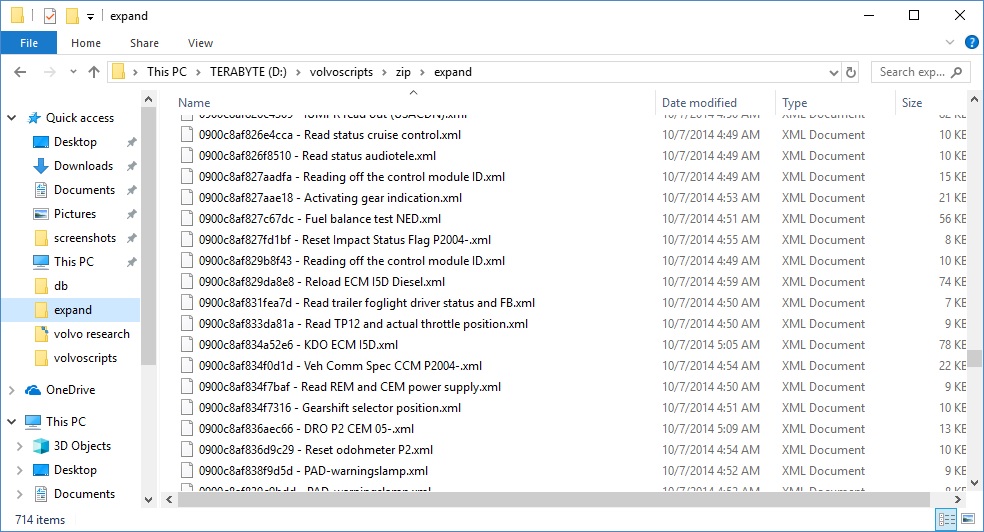The height and width of the screenshot is (532, 984).
Task: Switch to the View ribbon tab
Action: tap(200, 43)
